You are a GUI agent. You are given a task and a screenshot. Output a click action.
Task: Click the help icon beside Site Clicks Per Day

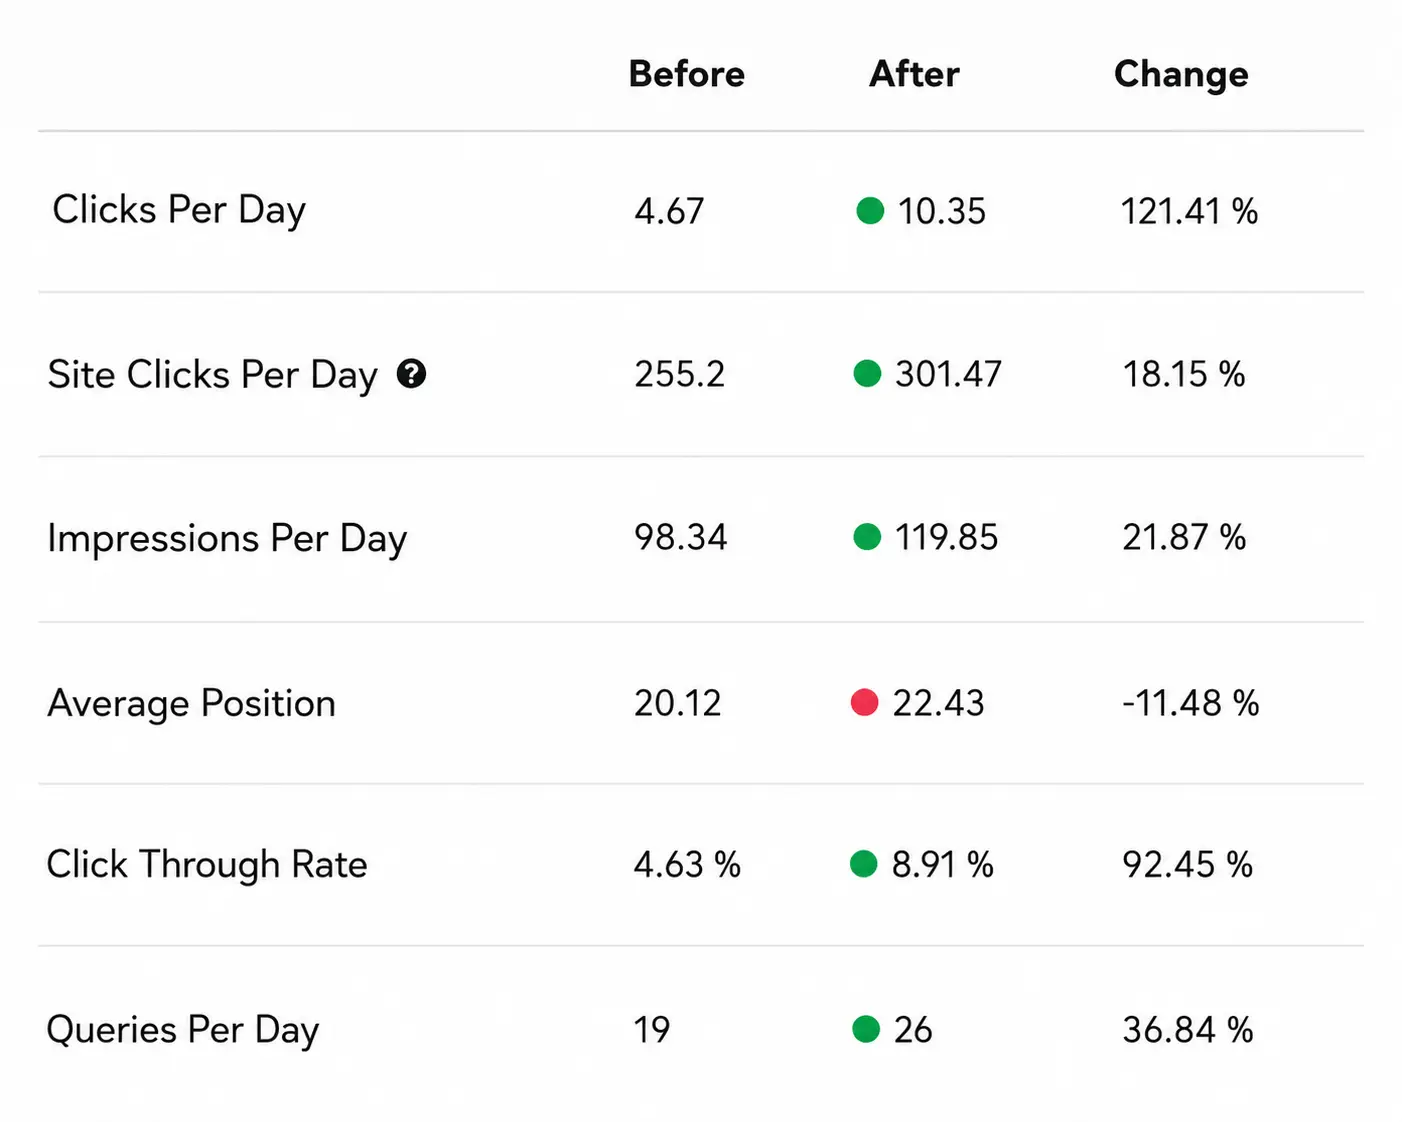coord(411,374)
